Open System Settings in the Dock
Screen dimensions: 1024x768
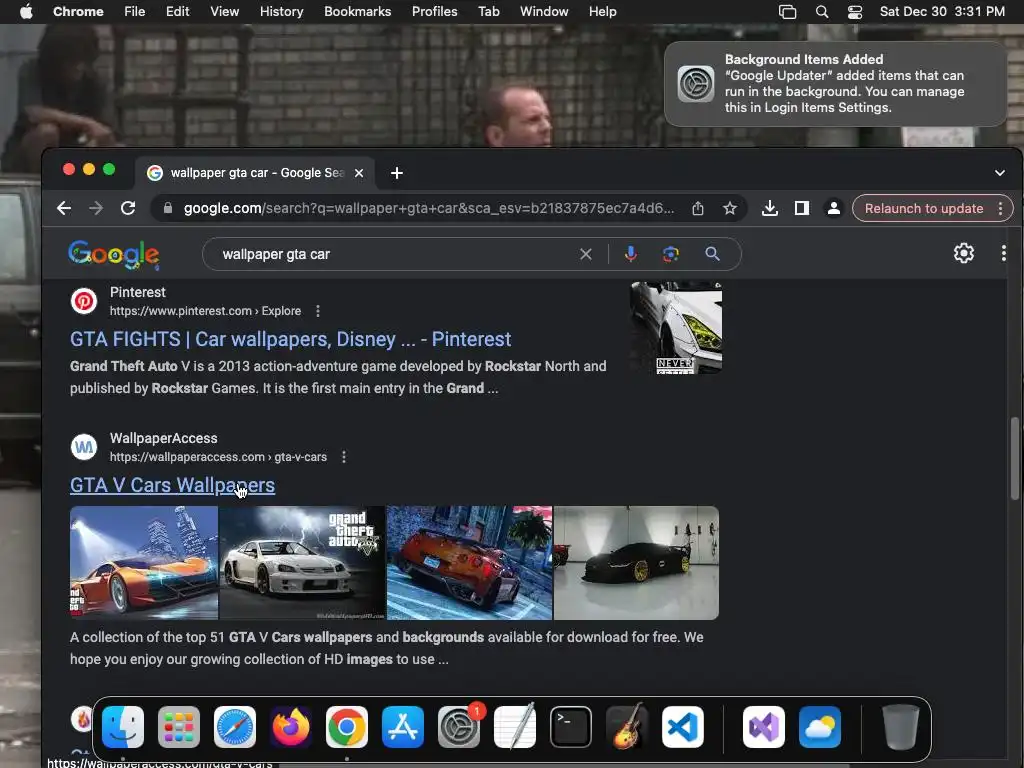(x=458, y=727)
